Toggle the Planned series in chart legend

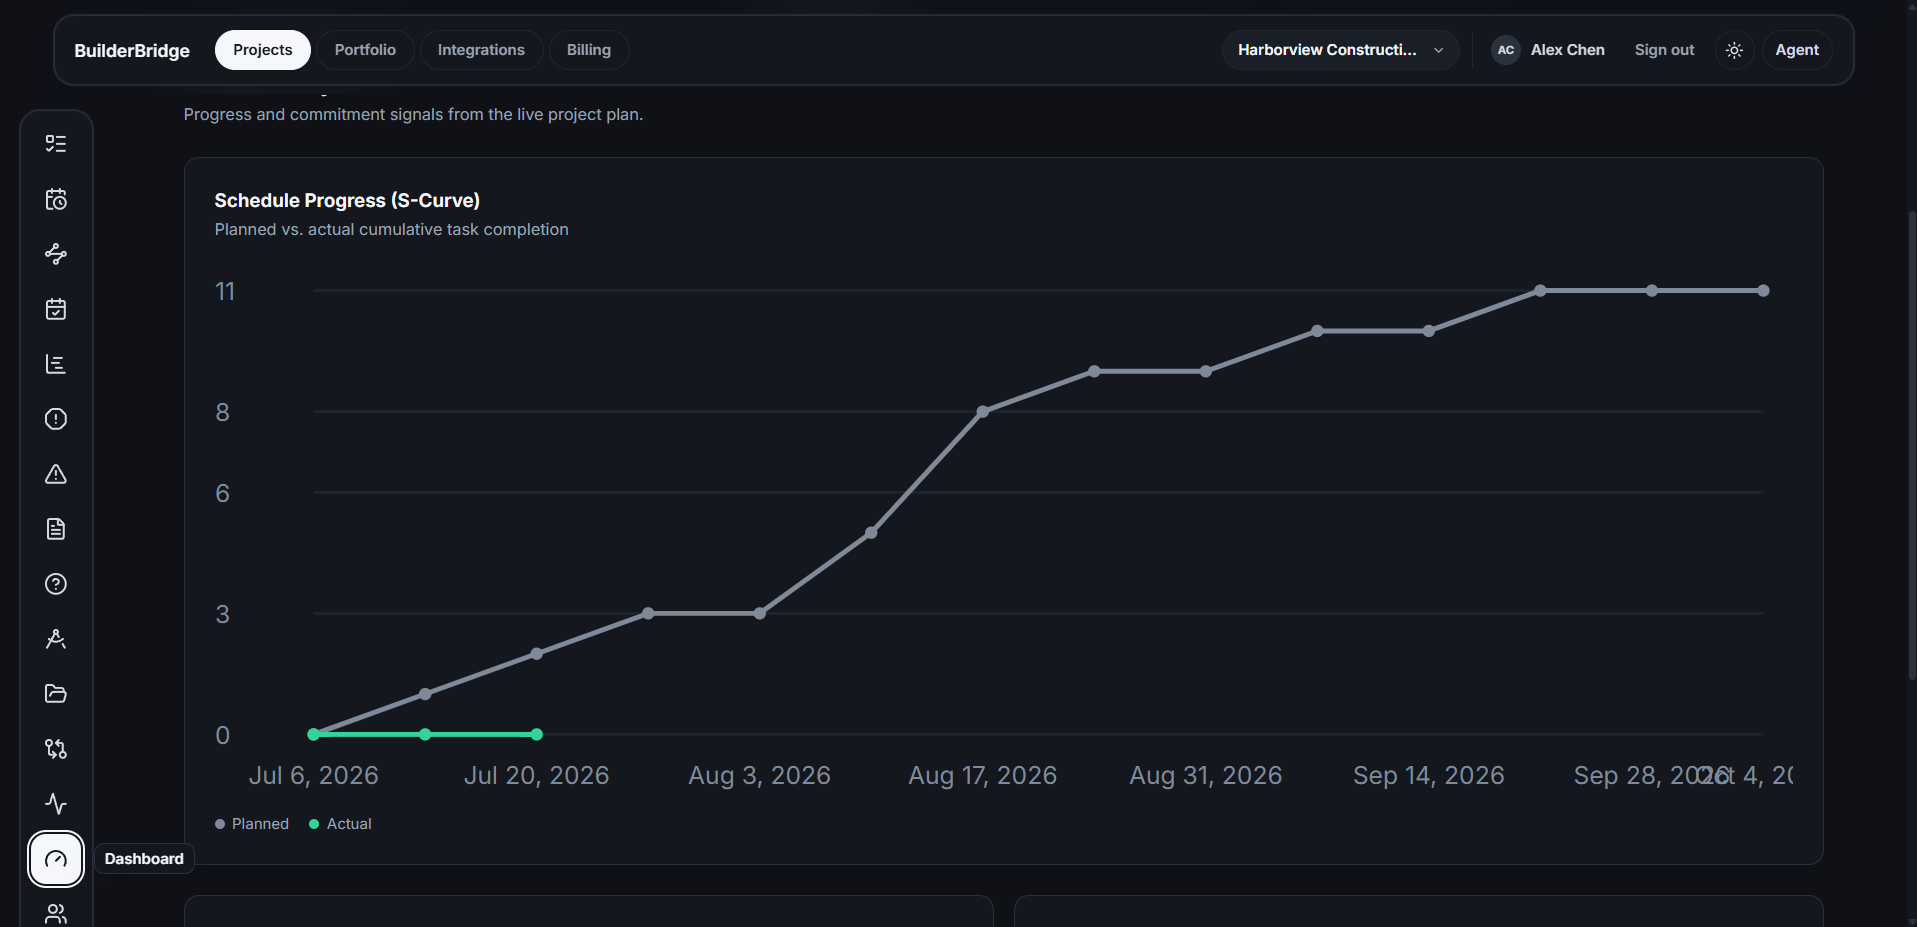pos(252,824)
